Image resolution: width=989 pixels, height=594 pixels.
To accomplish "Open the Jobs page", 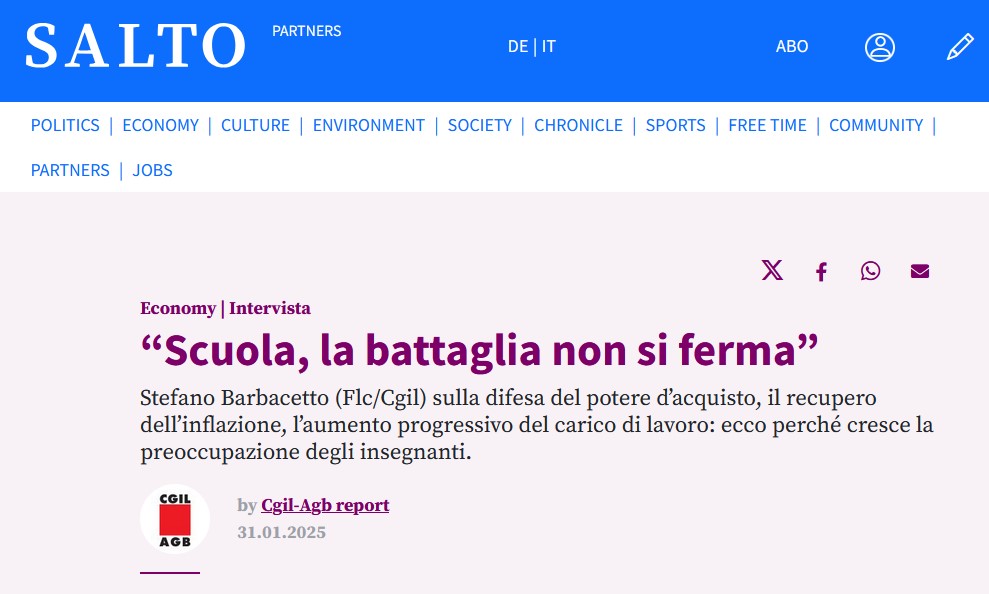I will (x=152, y=170).
